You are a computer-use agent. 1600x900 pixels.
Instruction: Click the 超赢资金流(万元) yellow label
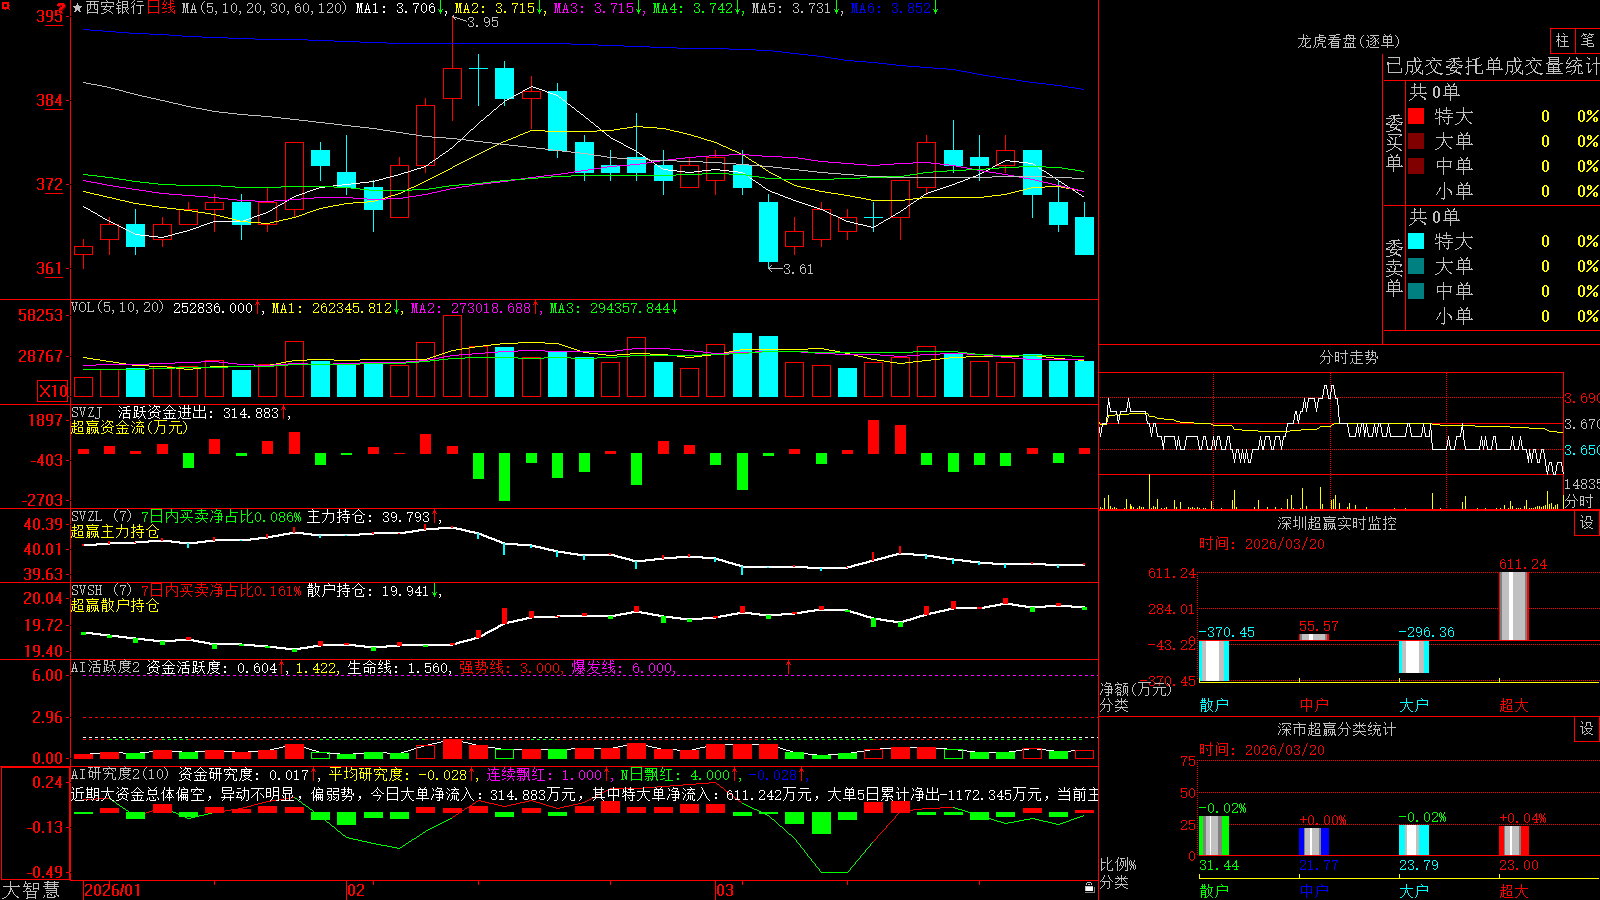(x=129, y=427)
